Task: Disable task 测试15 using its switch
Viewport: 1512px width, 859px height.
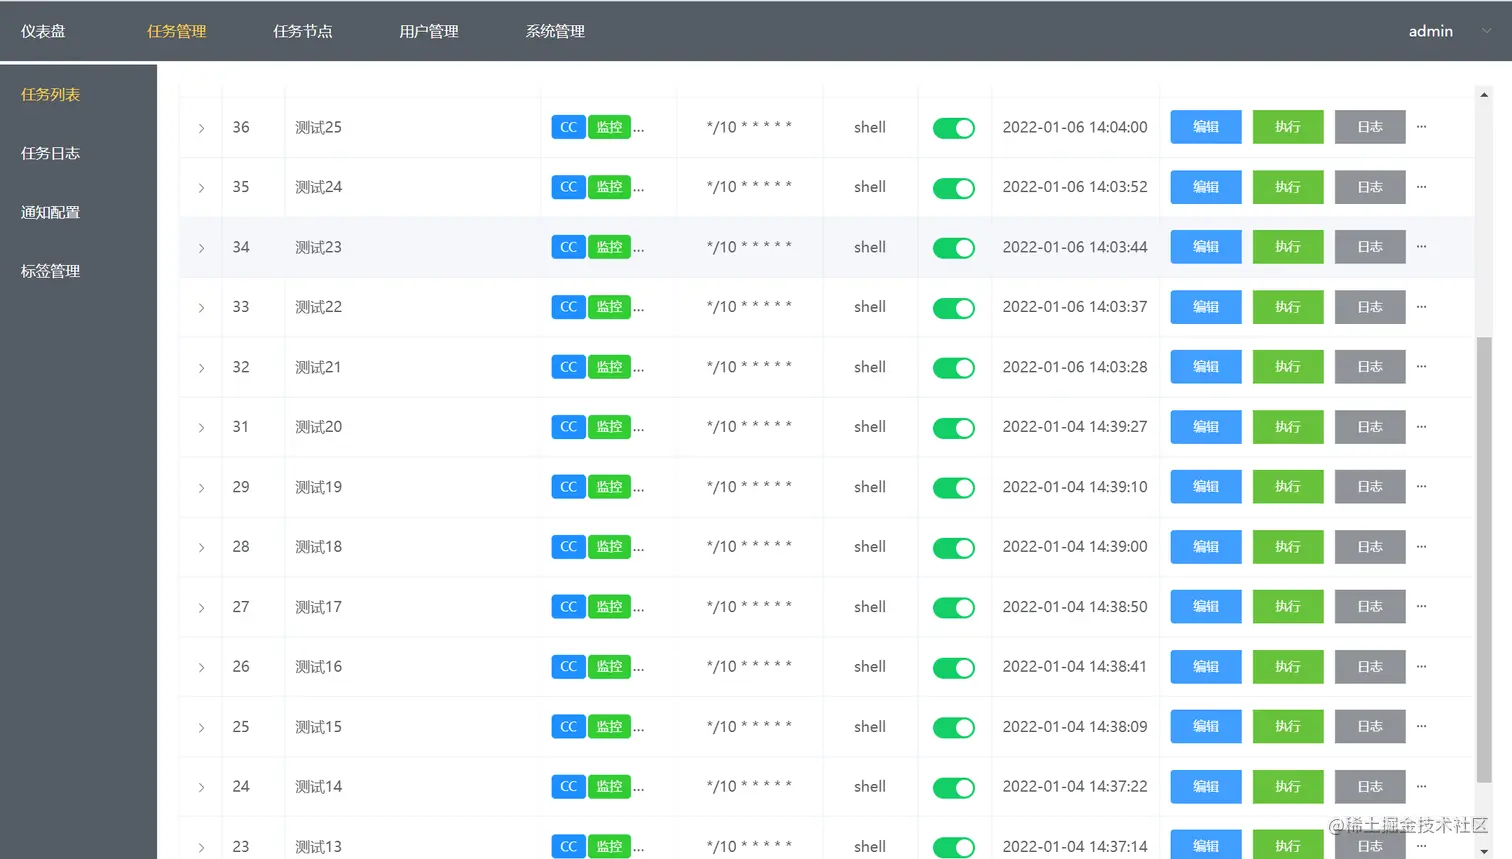Action: tap(954, 728)
